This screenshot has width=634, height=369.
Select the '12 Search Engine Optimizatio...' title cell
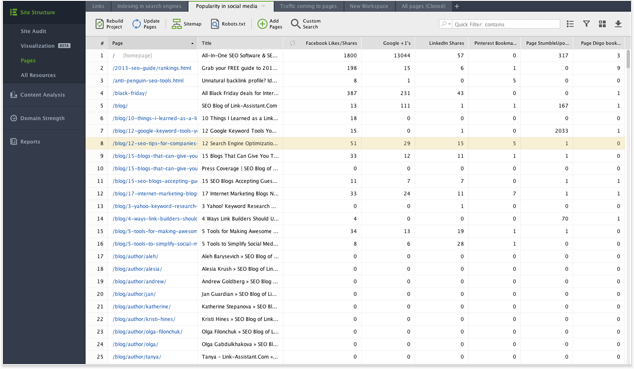(240, 143)
